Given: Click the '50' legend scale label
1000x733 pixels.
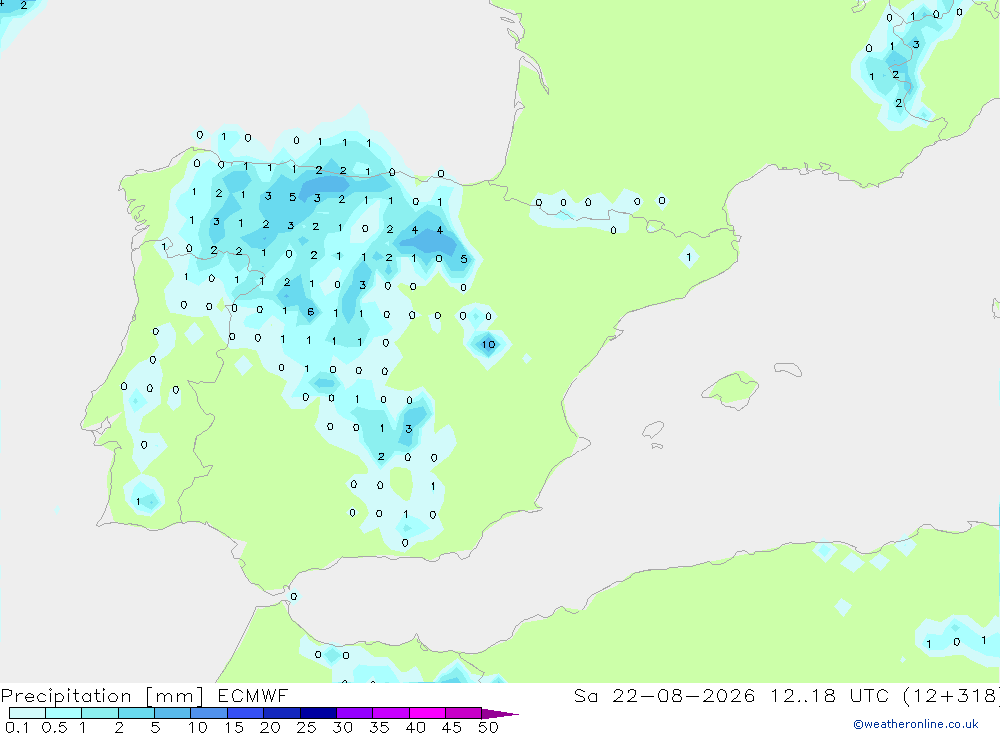Looking at the screenshot, I should 489,727.
